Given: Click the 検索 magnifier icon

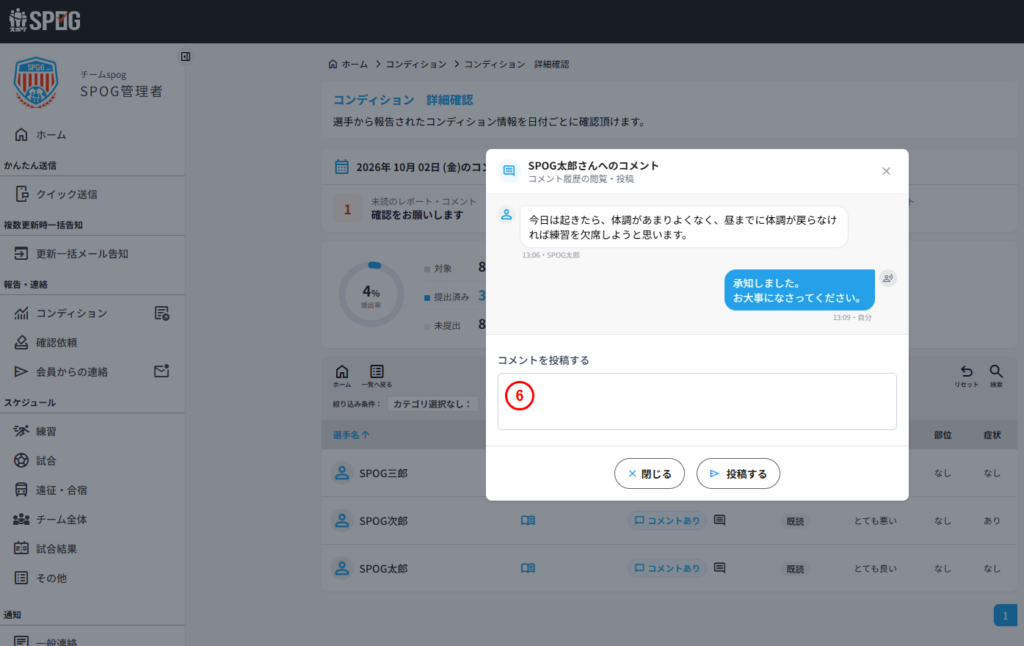Looking at the screenshot, I should click(x=996, y=376).
